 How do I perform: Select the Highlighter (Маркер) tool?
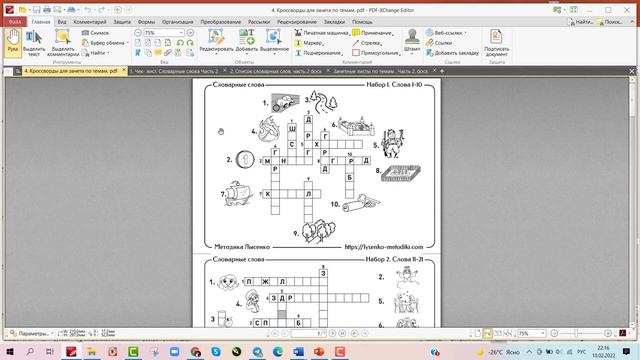click(309, 42)
